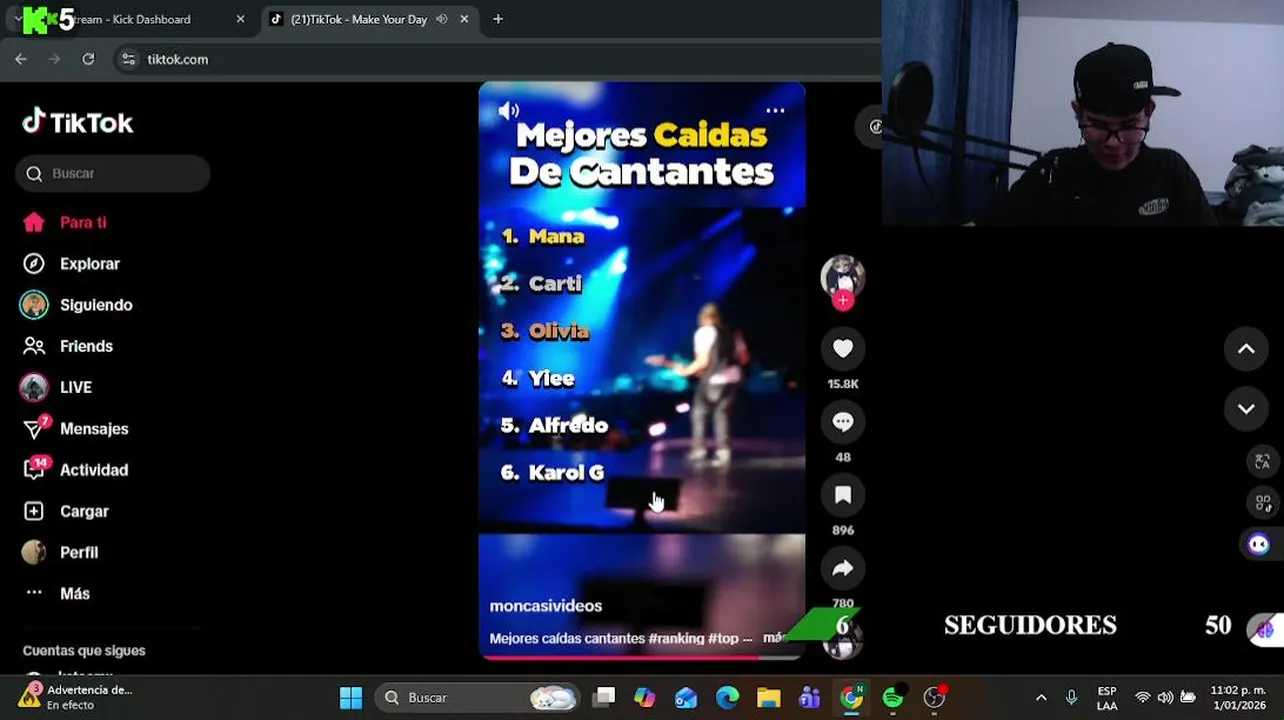Click the microphone icon in tray
Image resolution: width=1284 pixels, height=720 pixels.
pos(1071,697)
